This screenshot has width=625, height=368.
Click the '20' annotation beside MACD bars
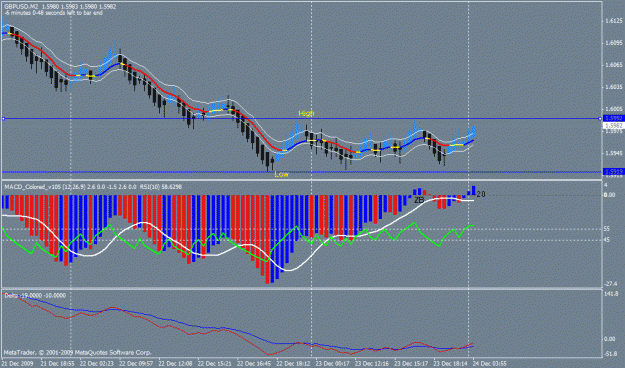pyautogui.click(x=481, y=194)
